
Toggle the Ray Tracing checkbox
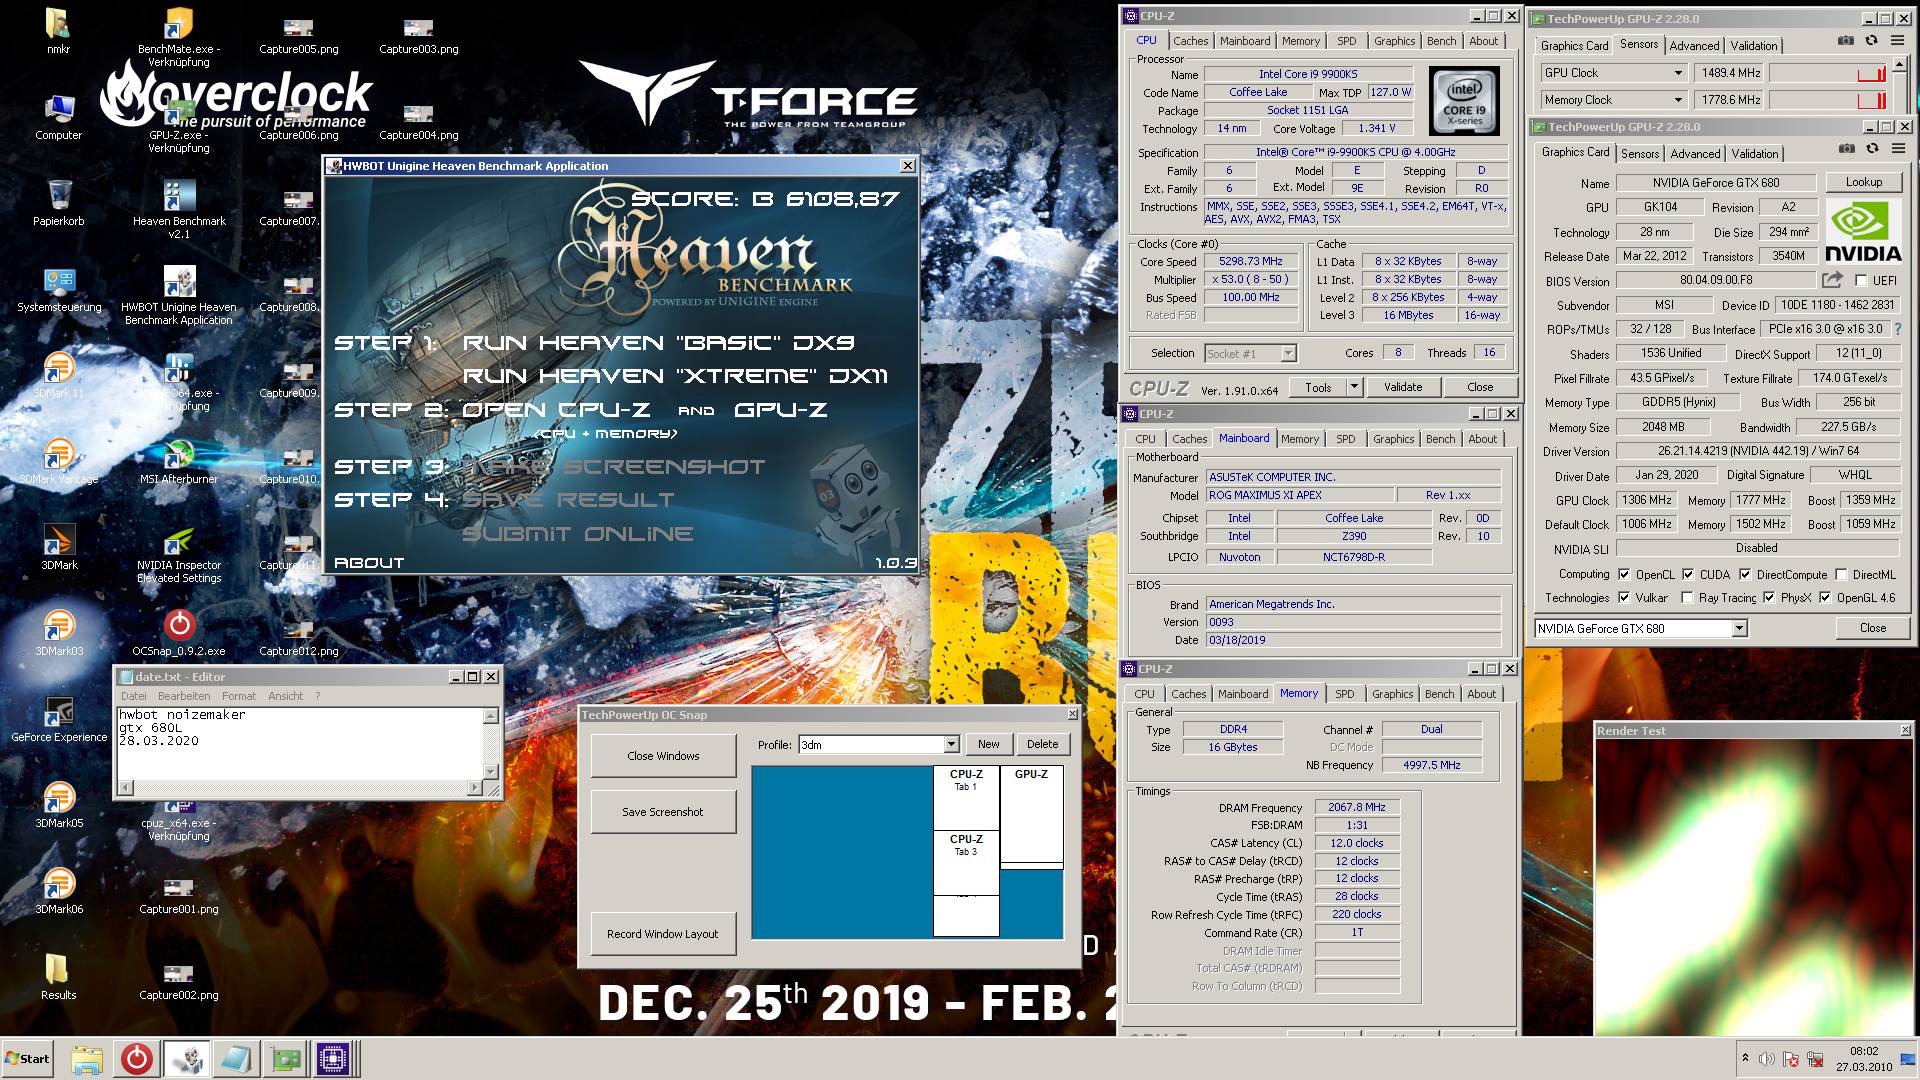coord(1687,597)
